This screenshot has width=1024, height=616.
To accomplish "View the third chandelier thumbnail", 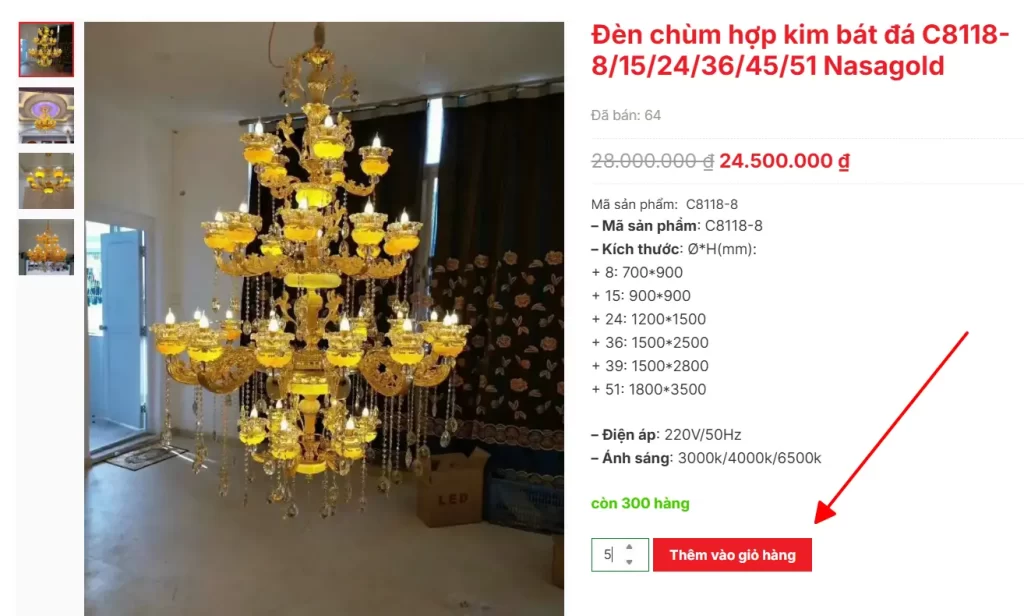I will (x=46, y=181).
